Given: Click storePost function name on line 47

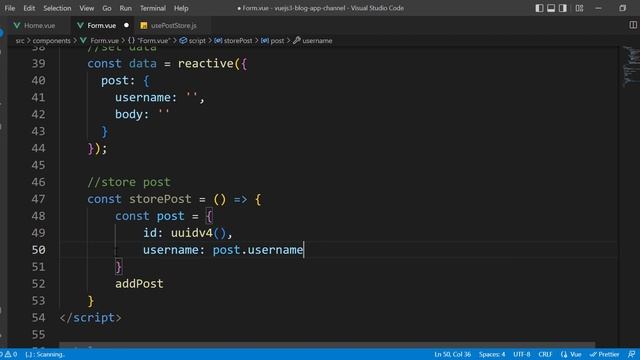Looking at the screenshot, I should tap(160, 199).
